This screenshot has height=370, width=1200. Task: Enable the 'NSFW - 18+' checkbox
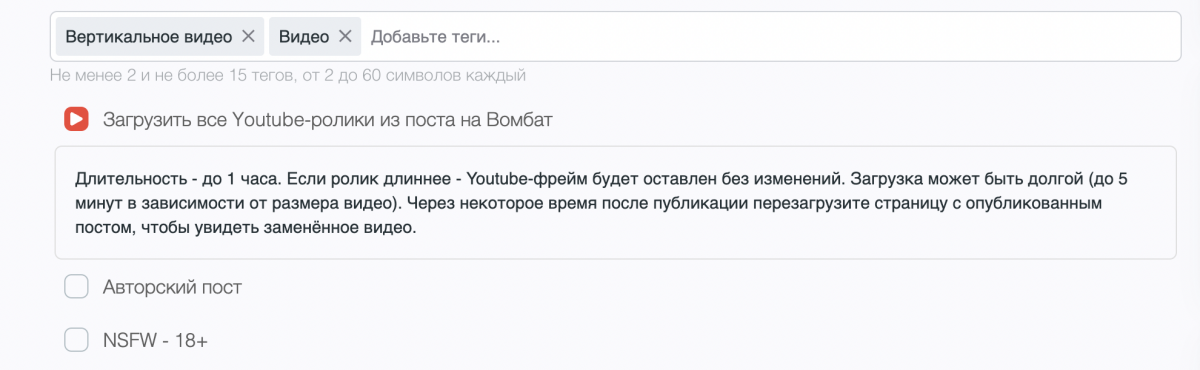[76, 340]
